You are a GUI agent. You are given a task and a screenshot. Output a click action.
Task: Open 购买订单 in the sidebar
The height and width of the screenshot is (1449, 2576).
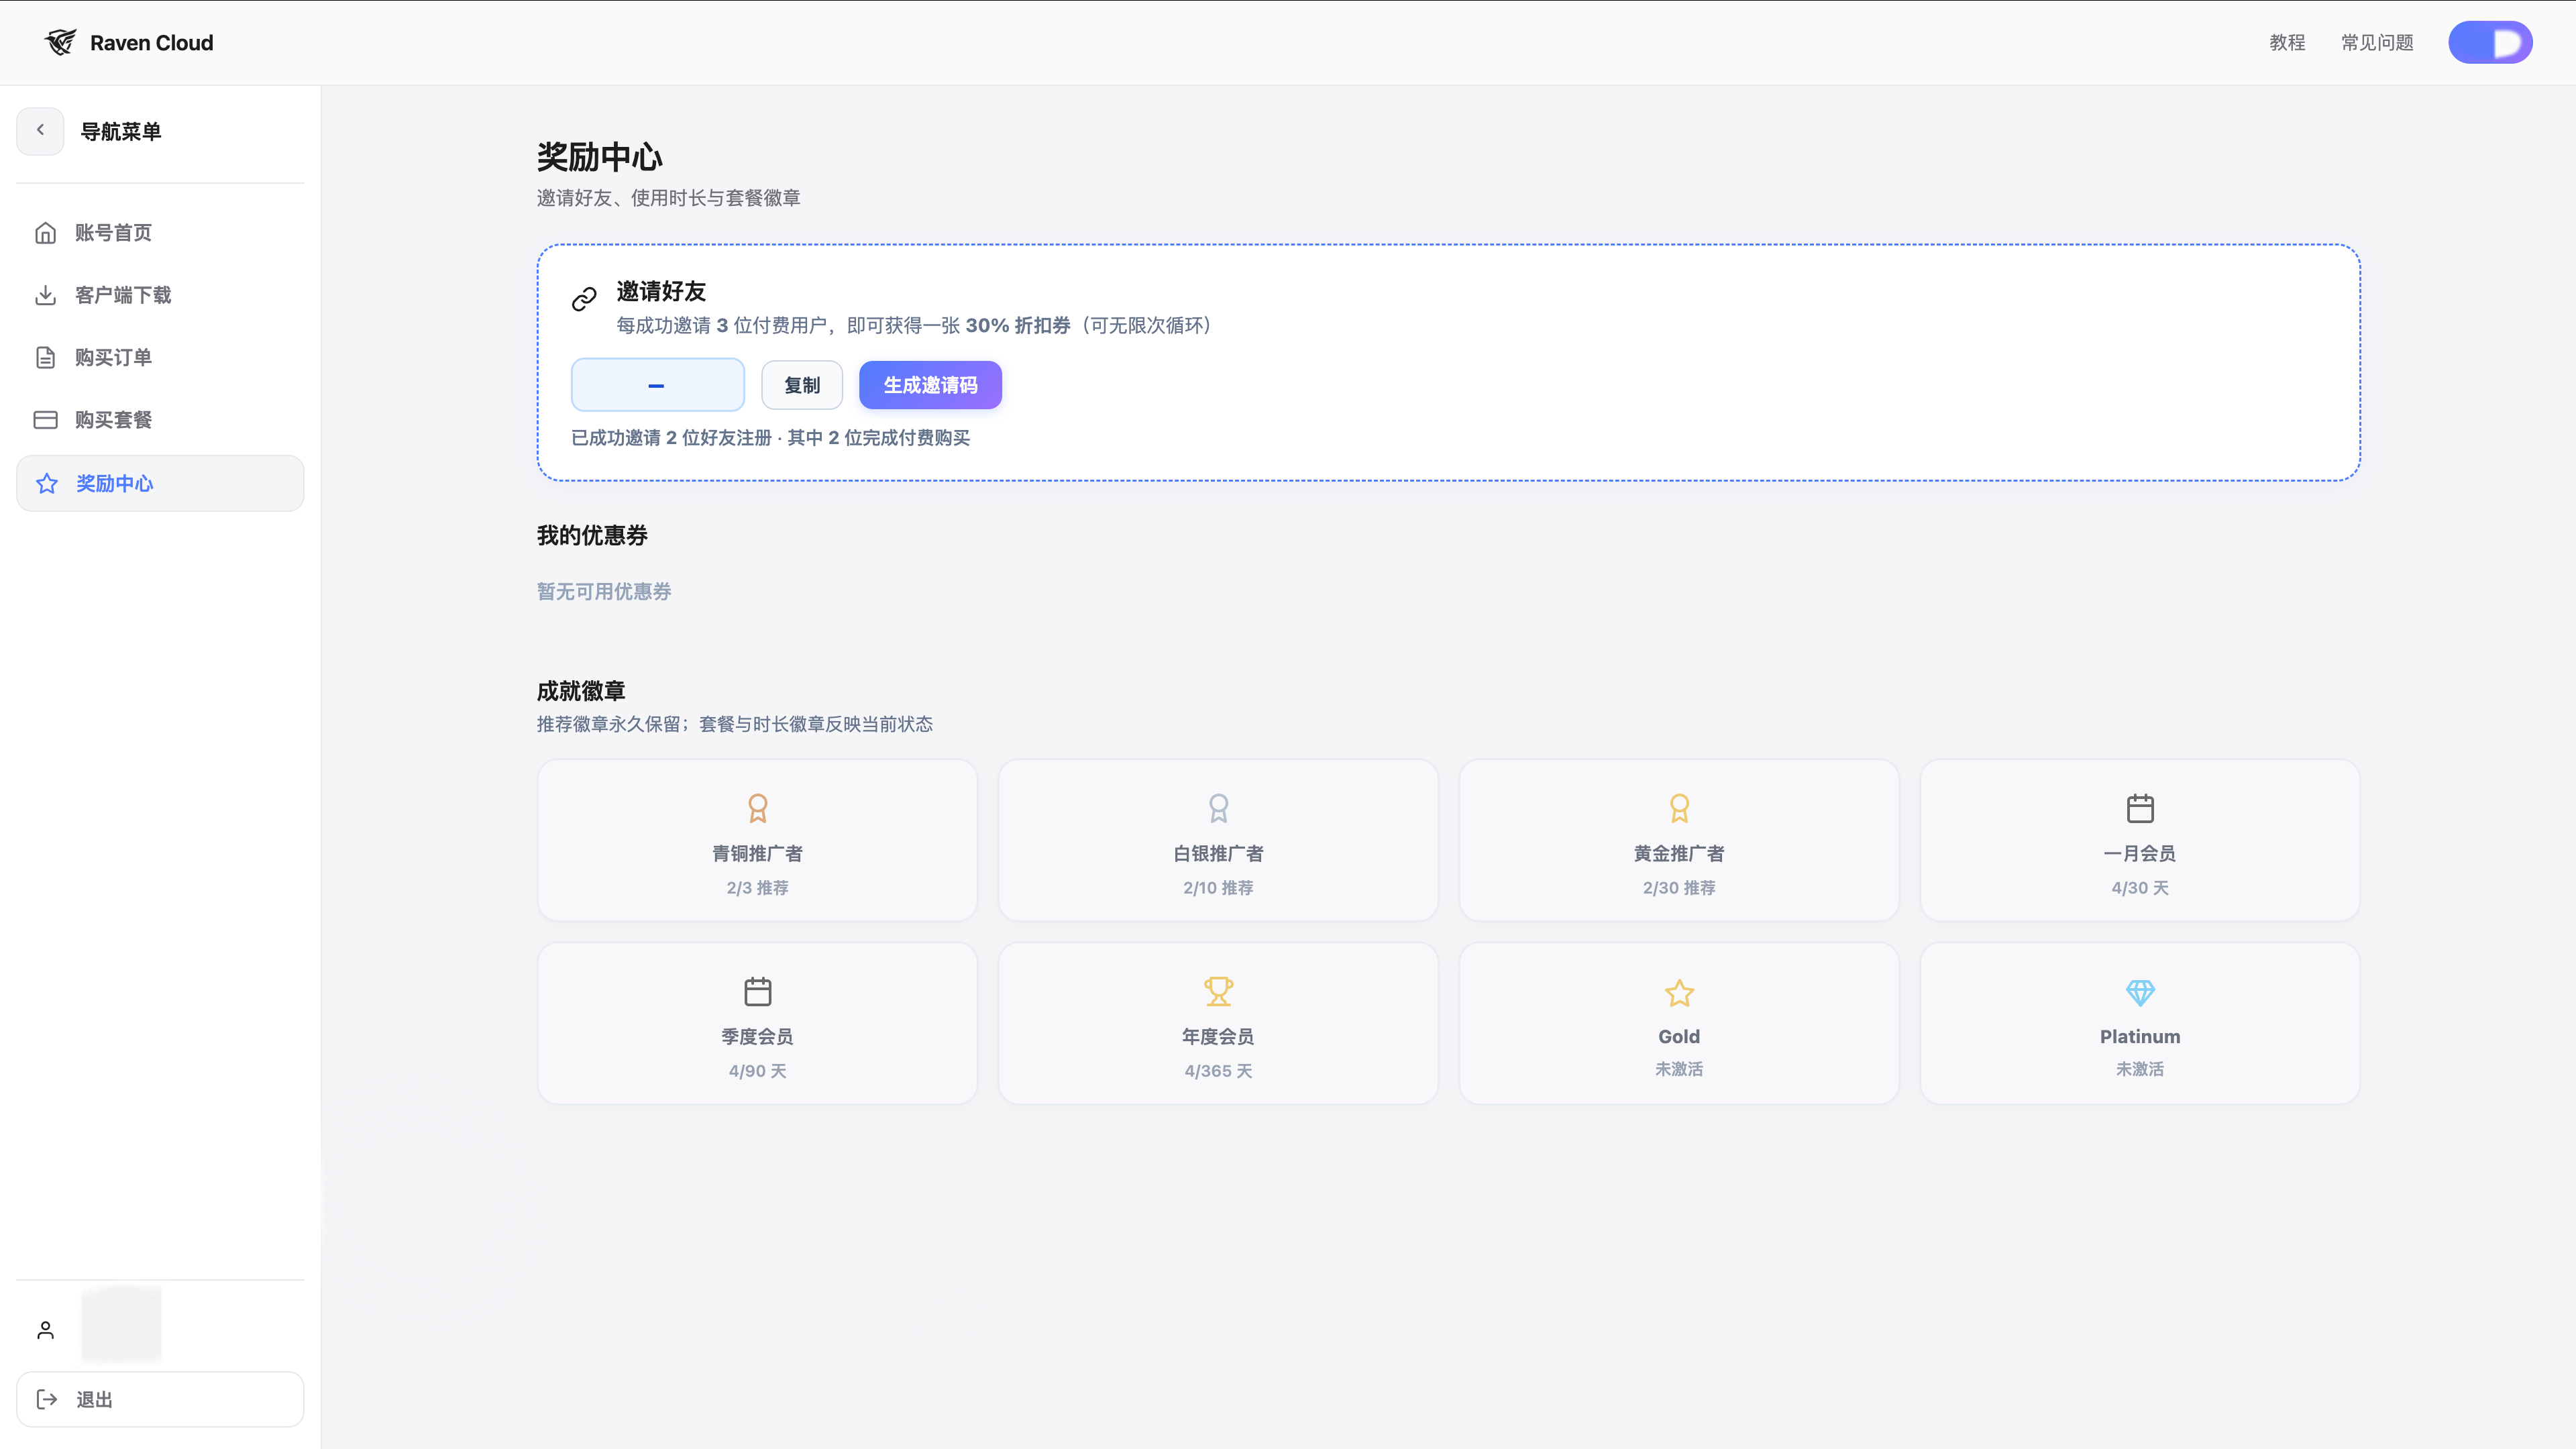[160, 357]
